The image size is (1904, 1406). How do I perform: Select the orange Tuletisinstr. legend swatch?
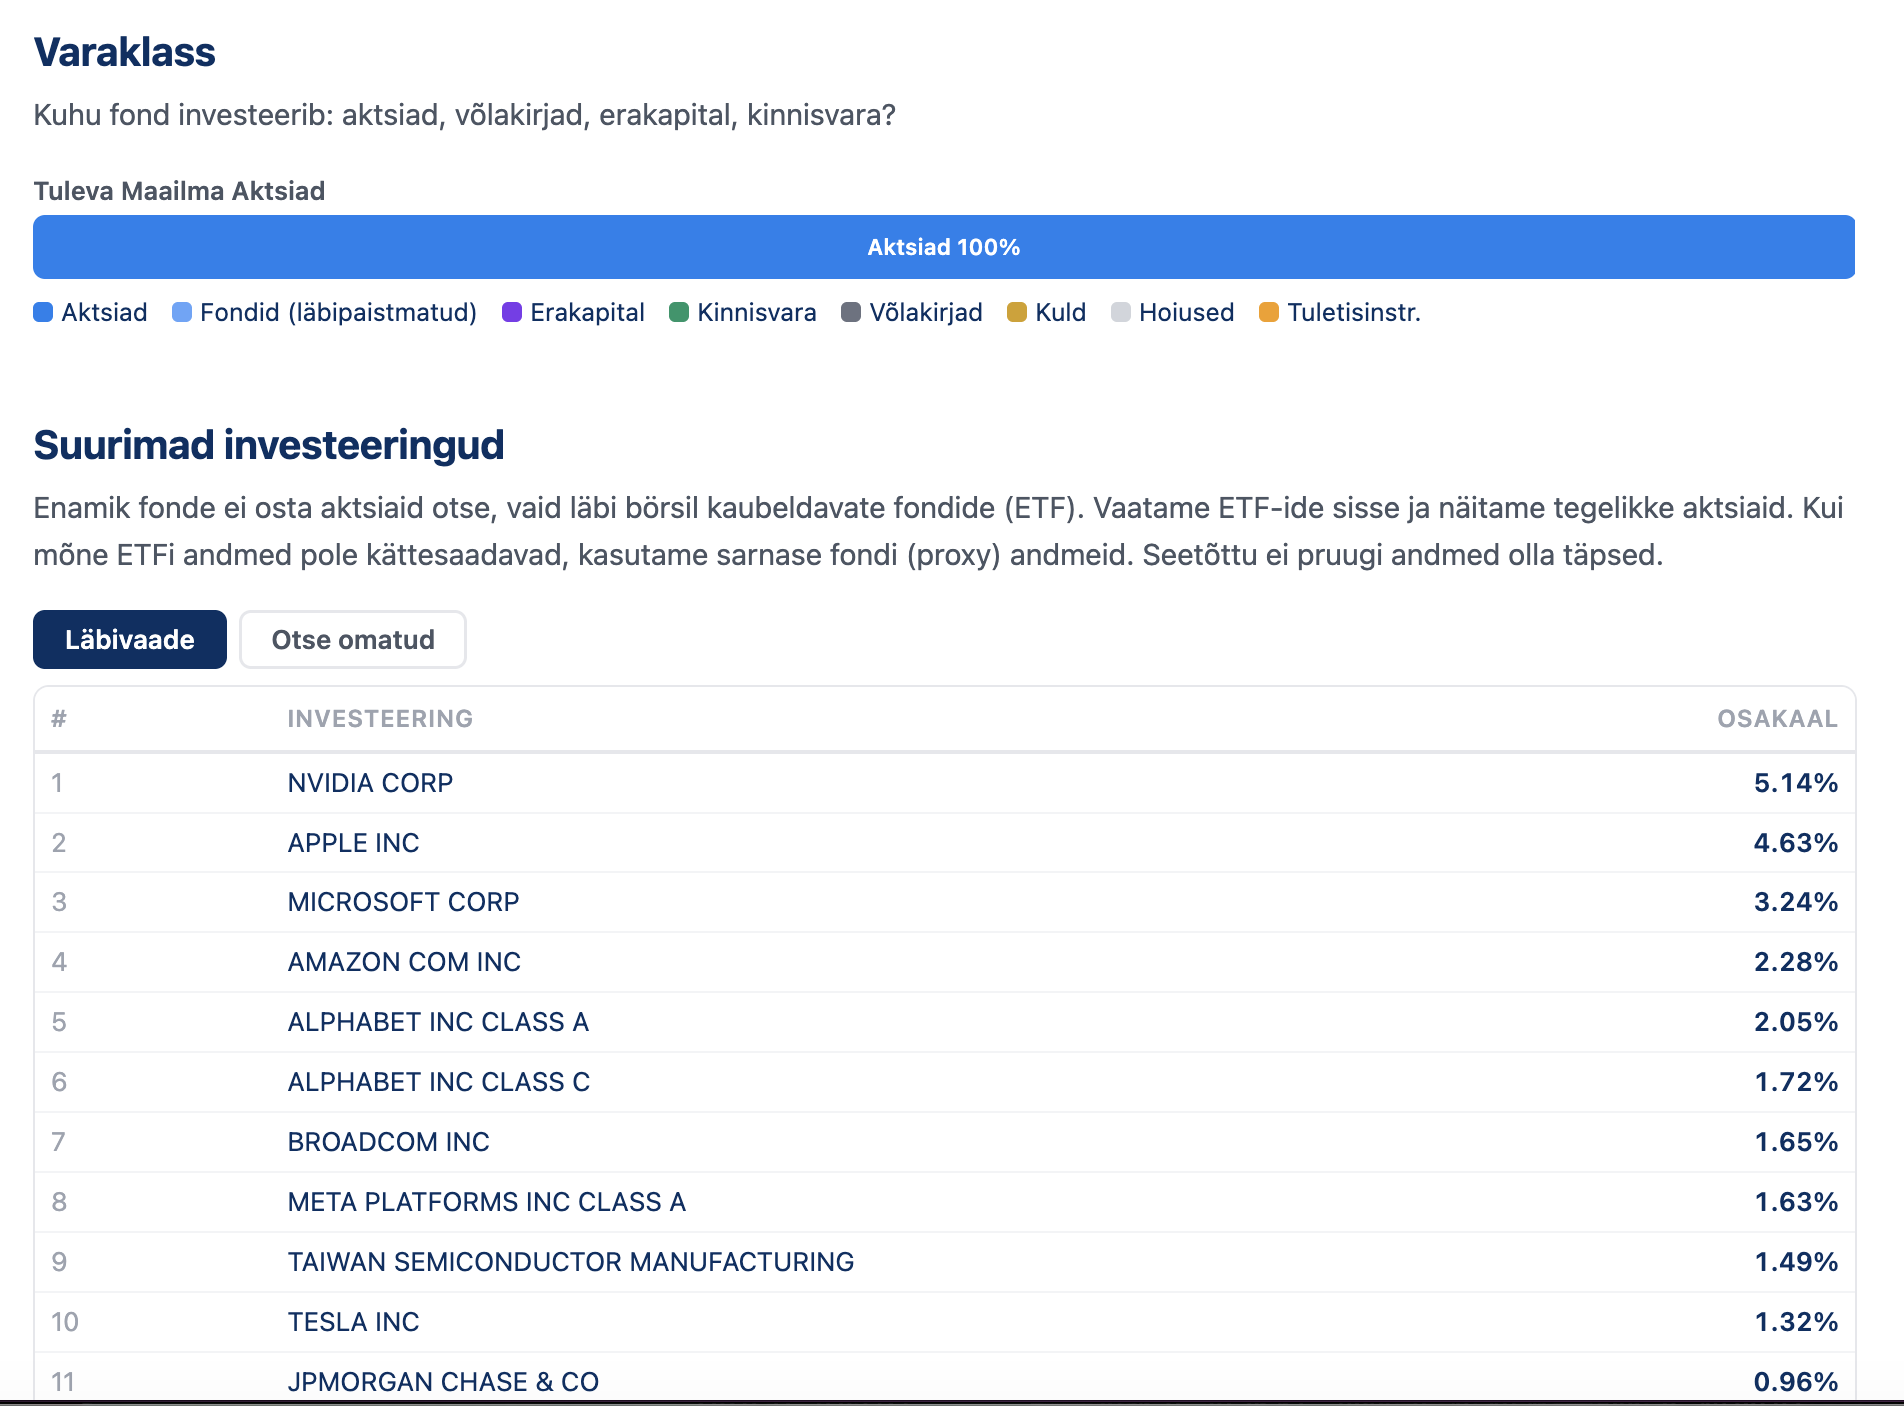click(1269, 313)
